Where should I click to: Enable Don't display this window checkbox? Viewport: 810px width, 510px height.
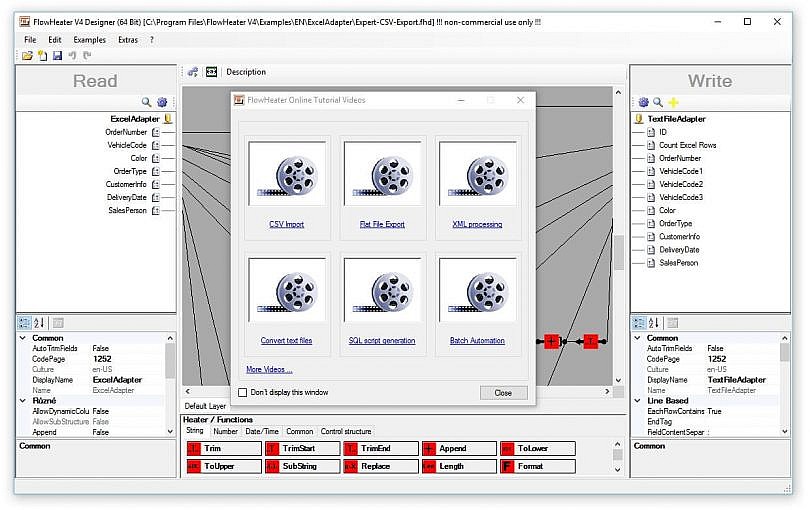242,392
